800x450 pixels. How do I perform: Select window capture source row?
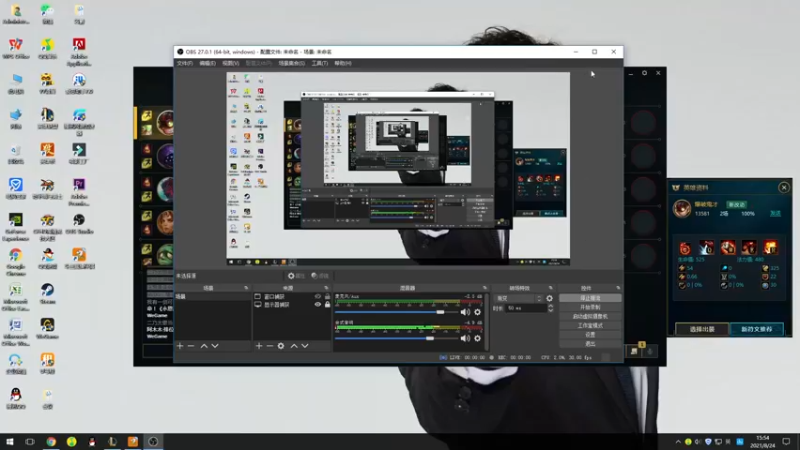click(x=292, y=296)
